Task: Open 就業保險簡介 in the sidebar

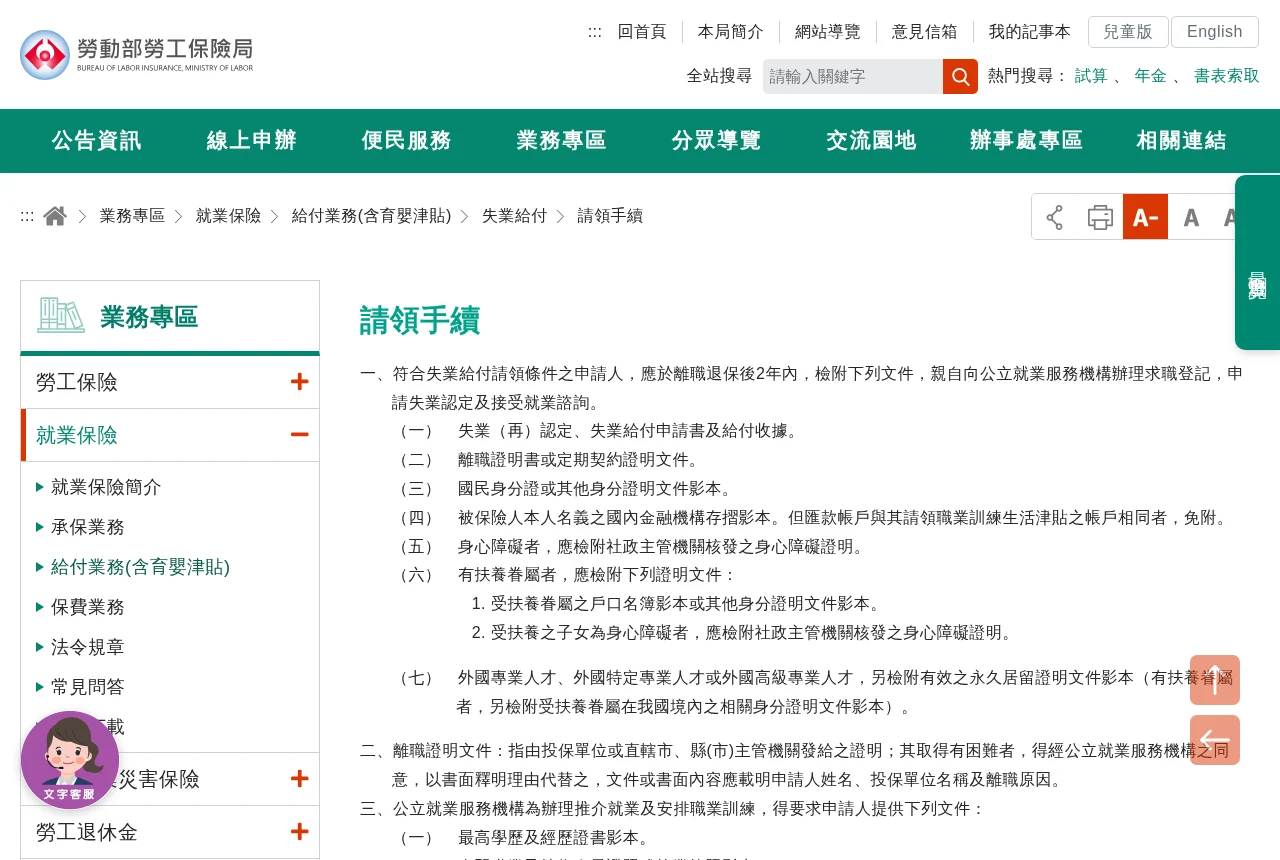Action: point(106,487)
